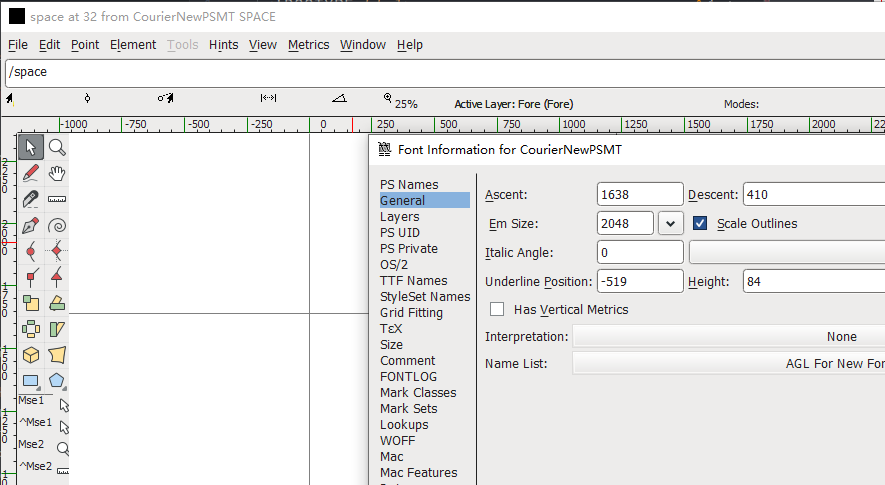Image resolution: width=885 pixels, height=485 pixels.
Task: Open the View menu
Action: 262,45
